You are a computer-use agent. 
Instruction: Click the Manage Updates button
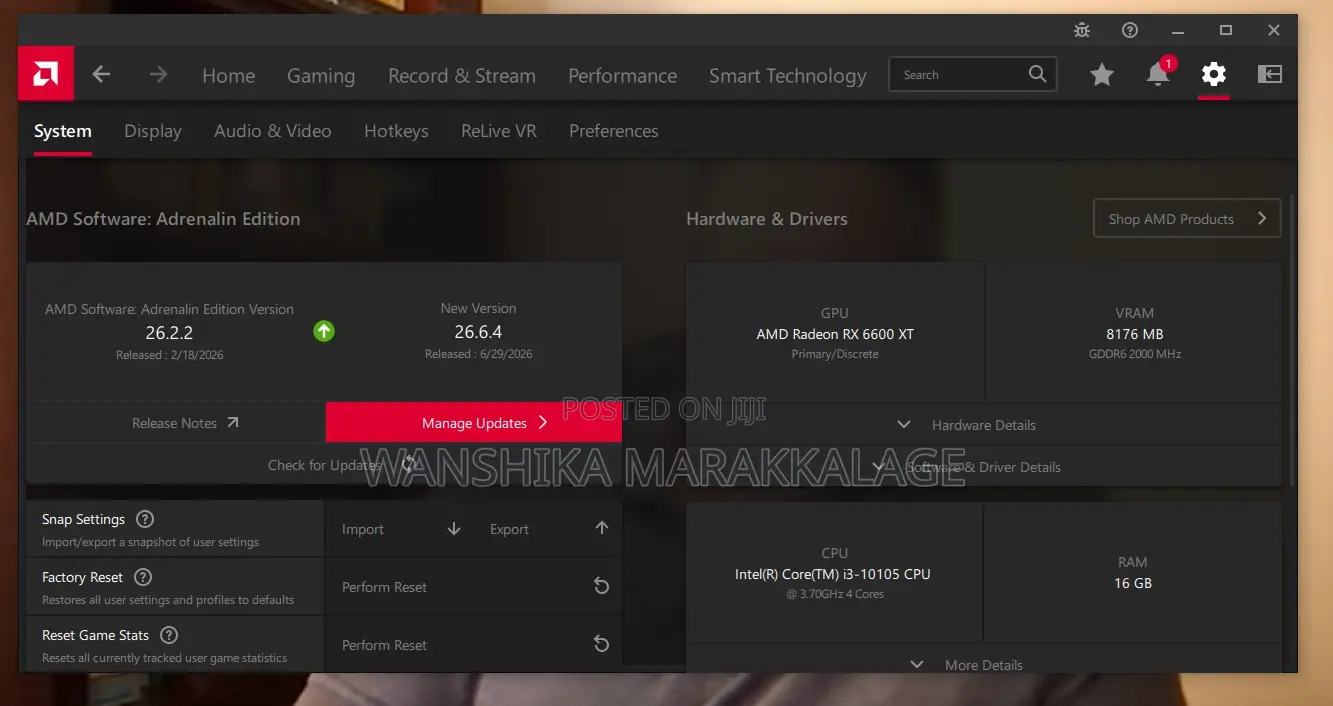(474, 422)
